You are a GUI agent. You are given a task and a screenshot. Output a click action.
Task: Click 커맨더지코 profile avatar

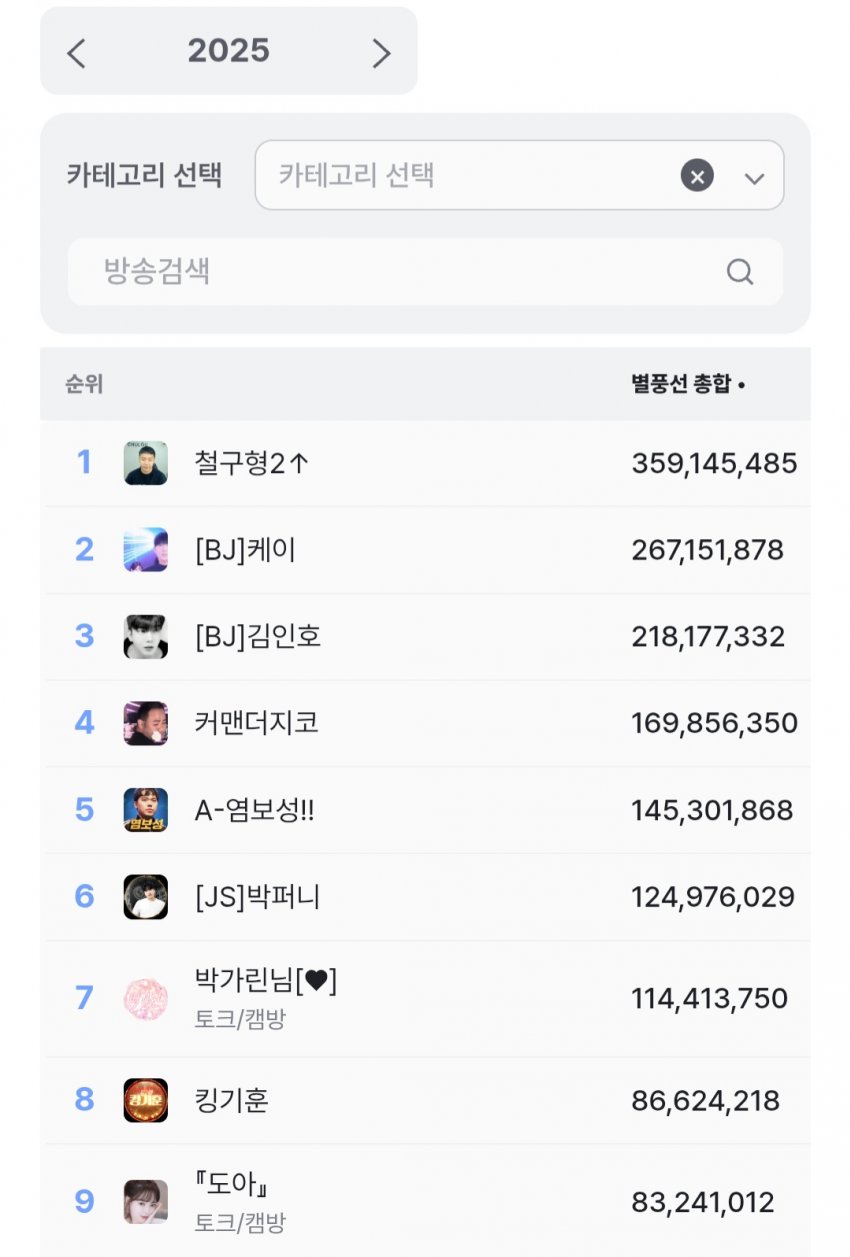click(x=146, y=723)
